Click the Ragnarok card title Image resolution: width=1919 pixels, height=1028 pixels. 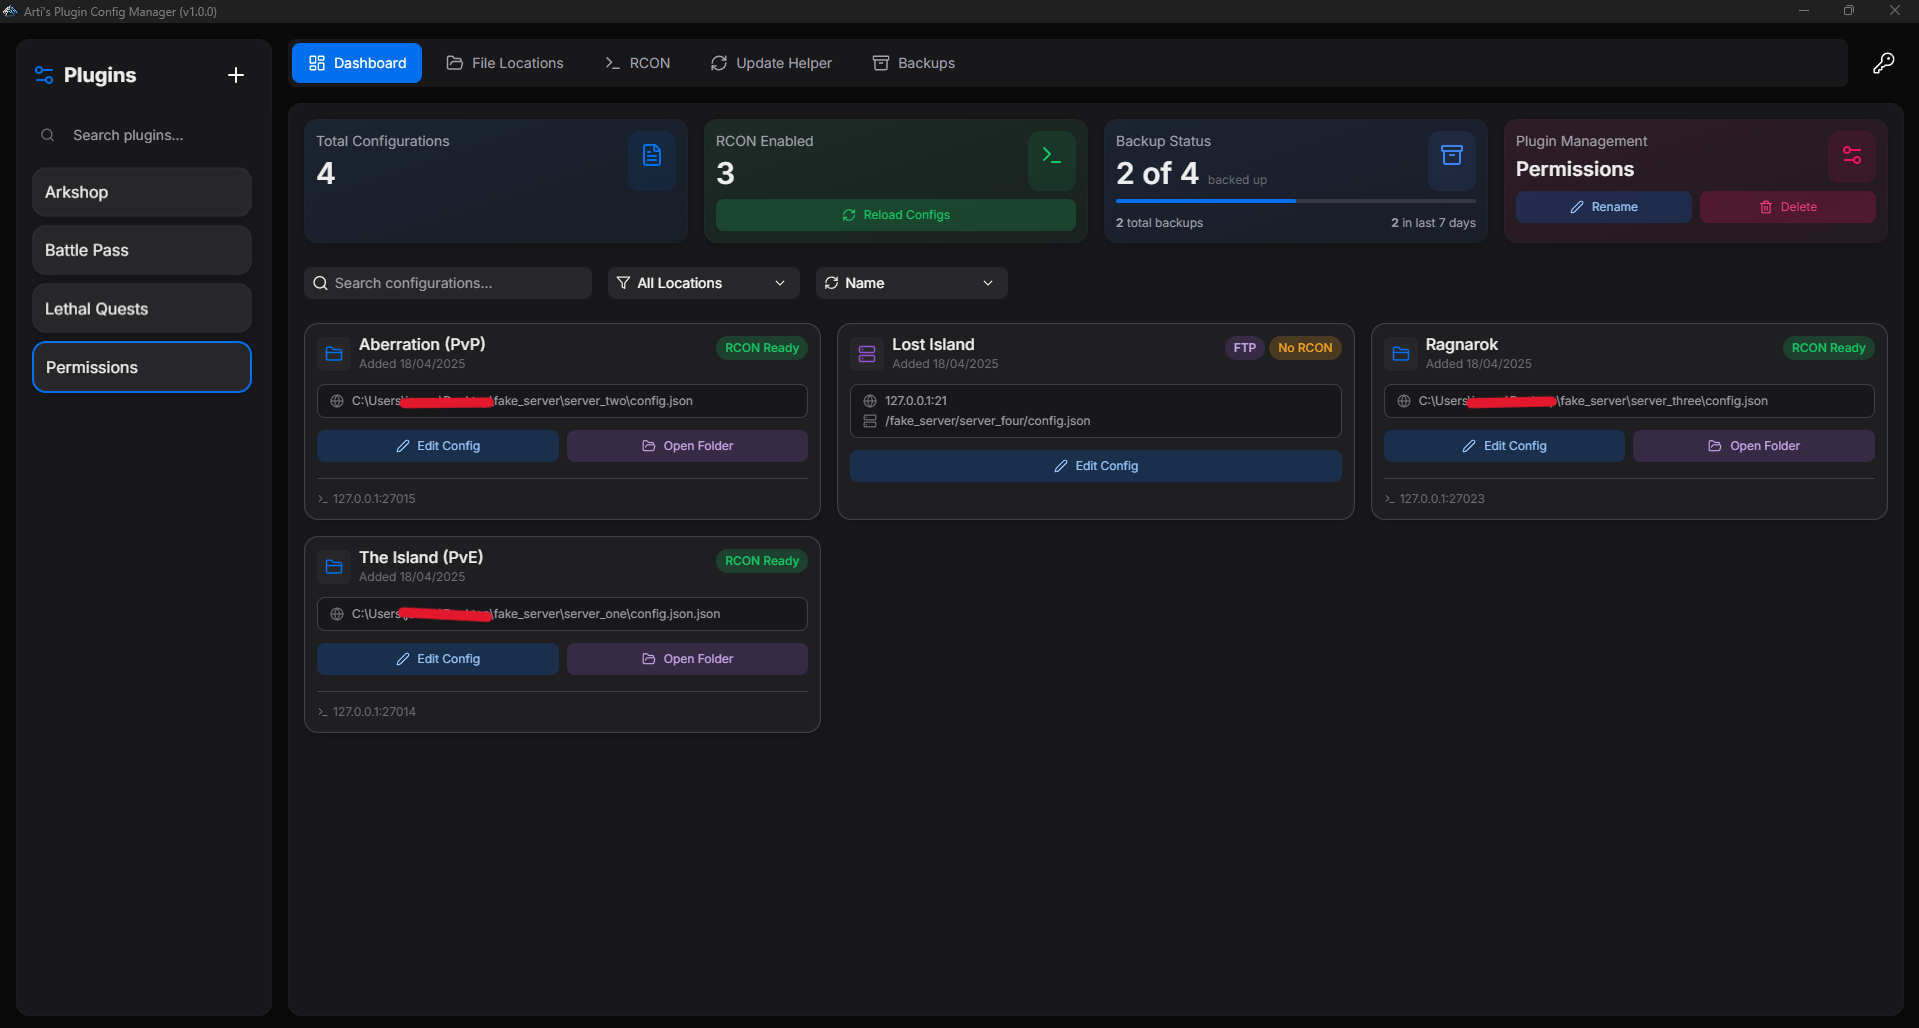(1462, 344)
